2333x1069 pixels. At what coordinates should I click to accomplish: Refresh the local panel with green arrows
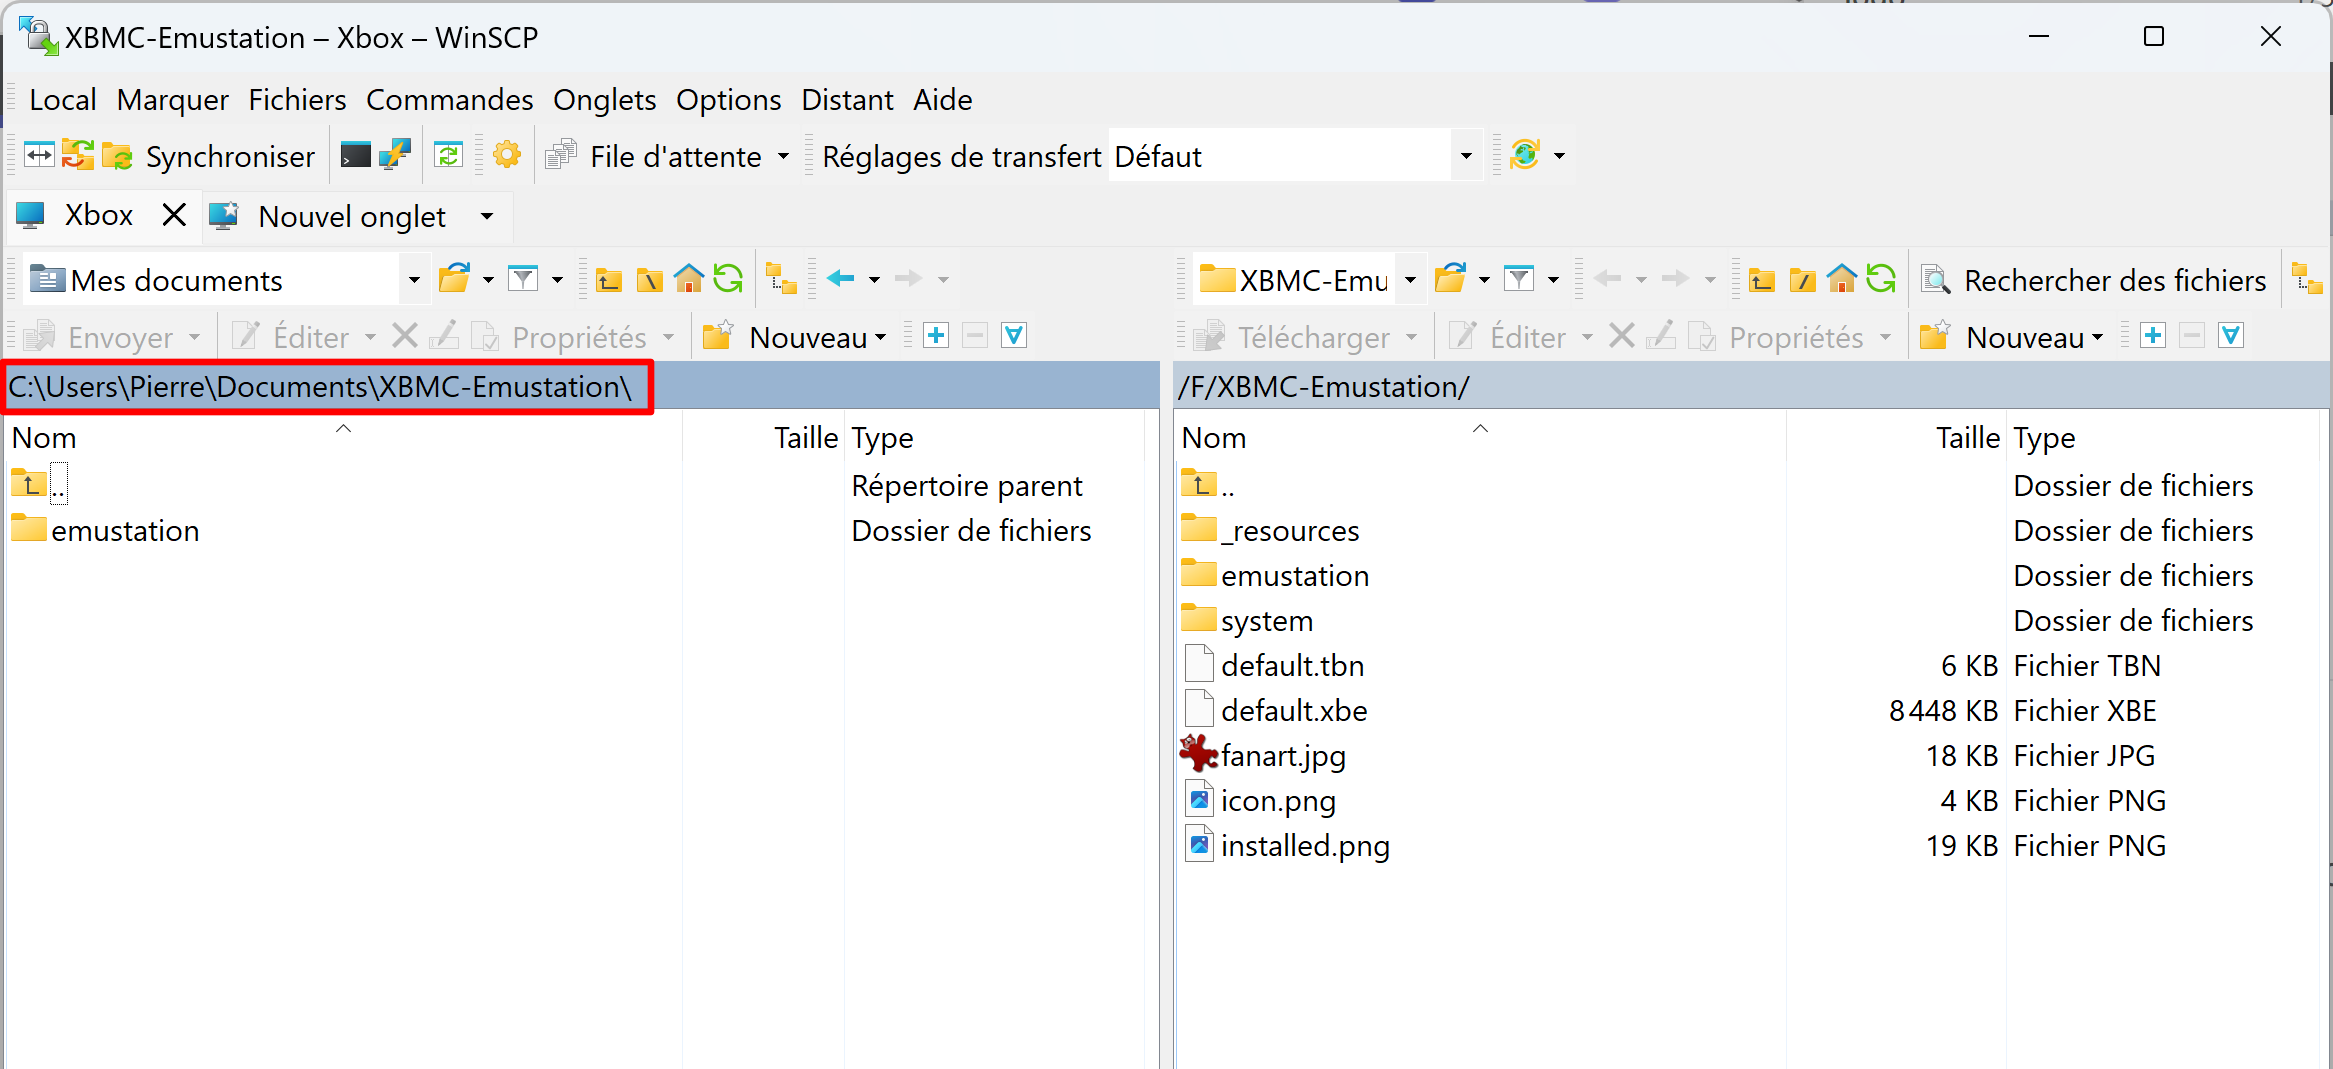coord(729,279)
